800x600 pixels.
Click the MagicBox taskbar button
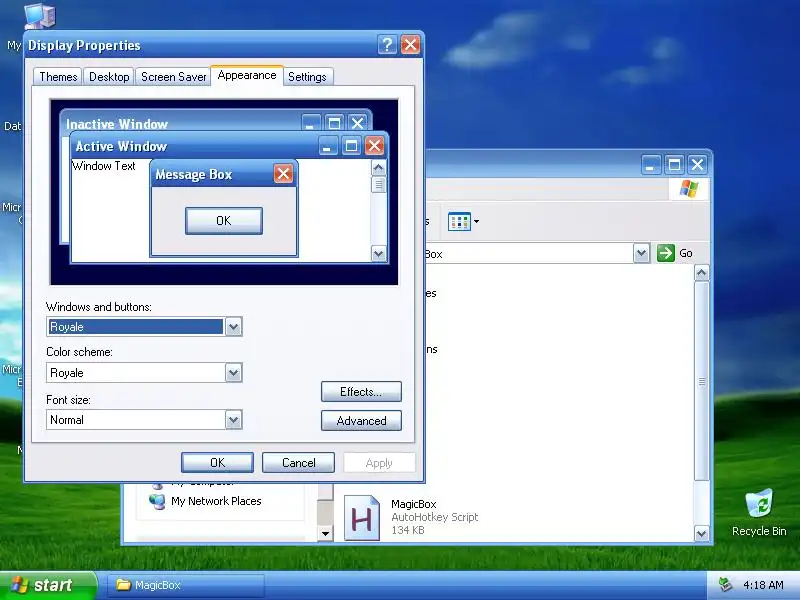[186, 585]
